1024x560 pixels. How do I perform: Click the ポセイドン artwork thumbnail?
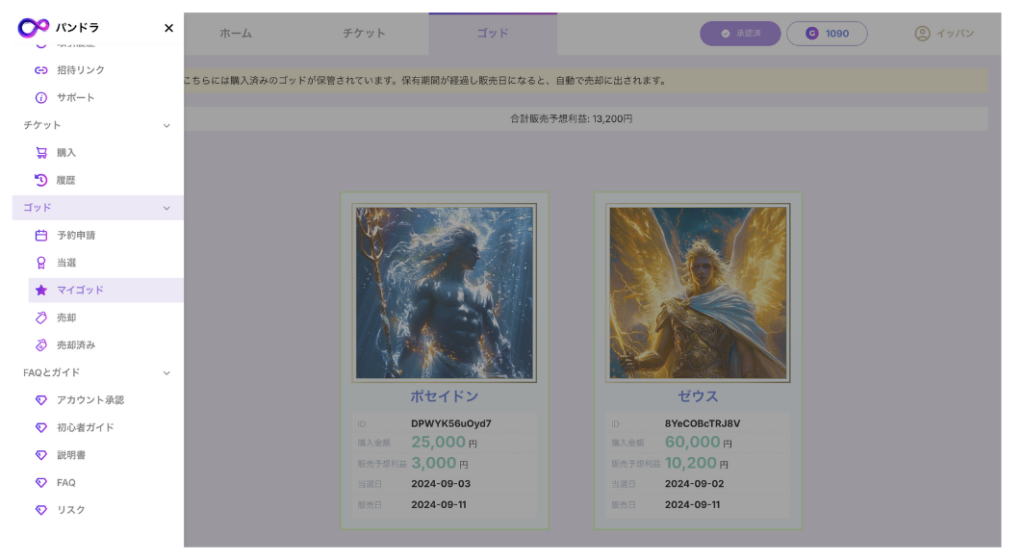tap(444, 292)
